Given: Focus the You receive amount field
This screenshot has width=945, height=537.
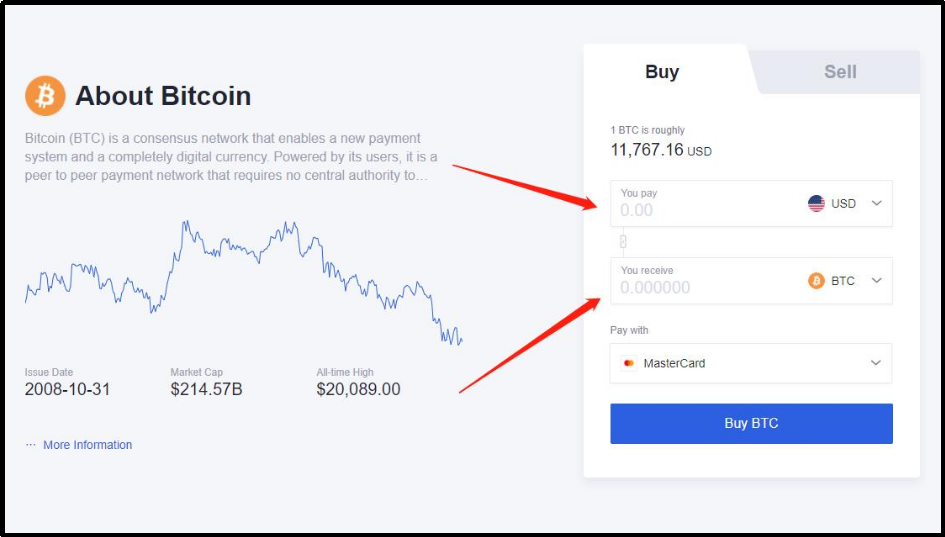Looking at the screenshot, I should (700, 288).
